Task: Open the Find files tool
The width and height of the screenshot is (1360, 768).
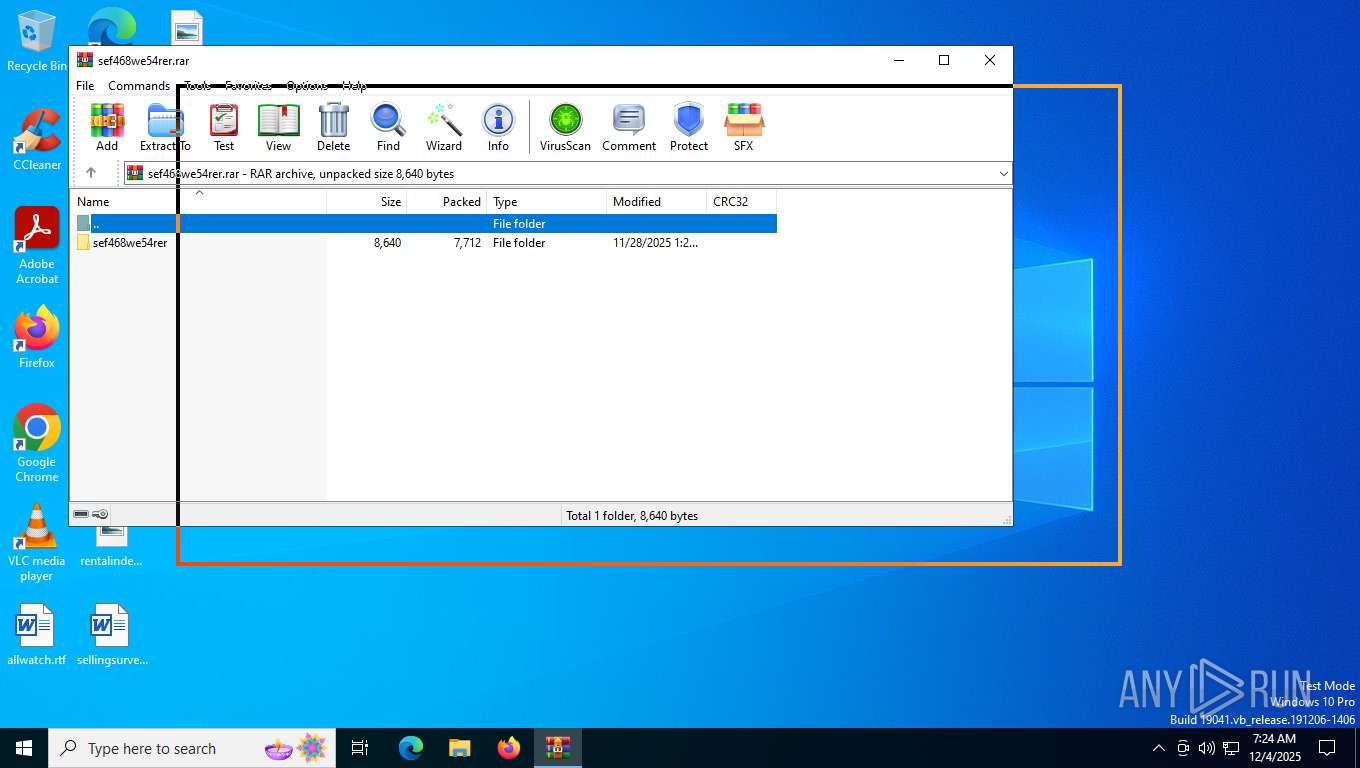Action: coord(388,128)
